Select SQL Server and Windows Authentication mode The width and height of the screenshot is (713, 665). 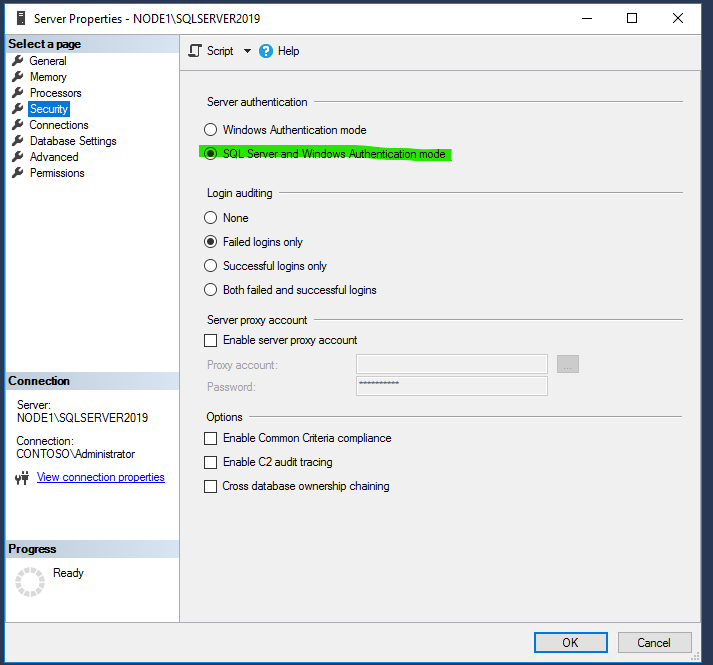click(x=325, y=154)
